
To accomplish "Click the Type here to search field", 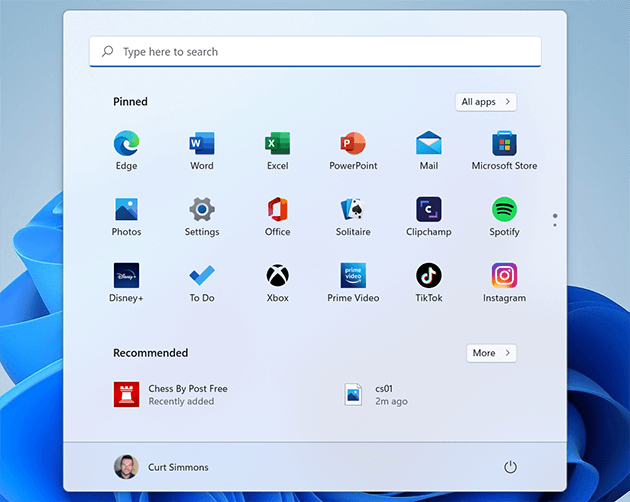I will coord(315,52).
